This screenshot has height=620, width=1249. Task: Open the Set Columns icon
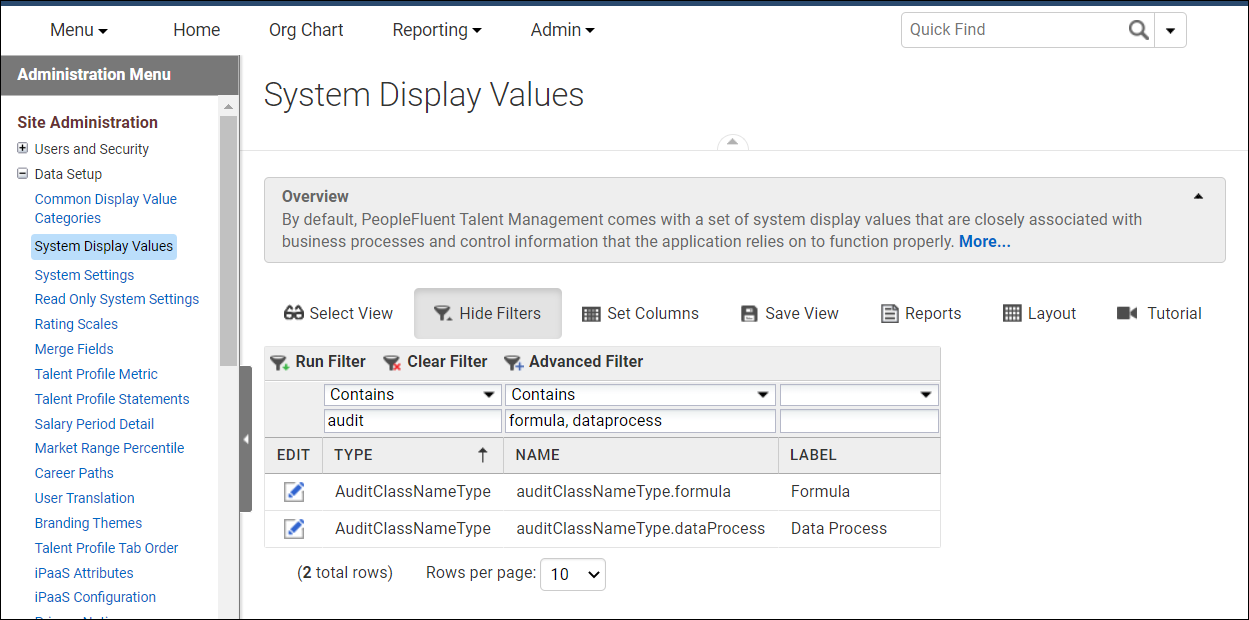[592, 313]
